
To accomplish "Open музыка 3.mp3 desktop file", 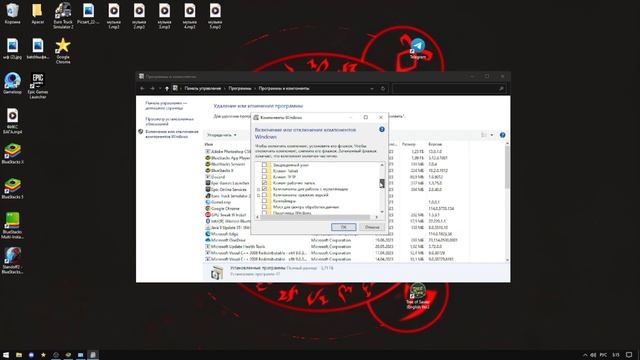I will point(164,16).
